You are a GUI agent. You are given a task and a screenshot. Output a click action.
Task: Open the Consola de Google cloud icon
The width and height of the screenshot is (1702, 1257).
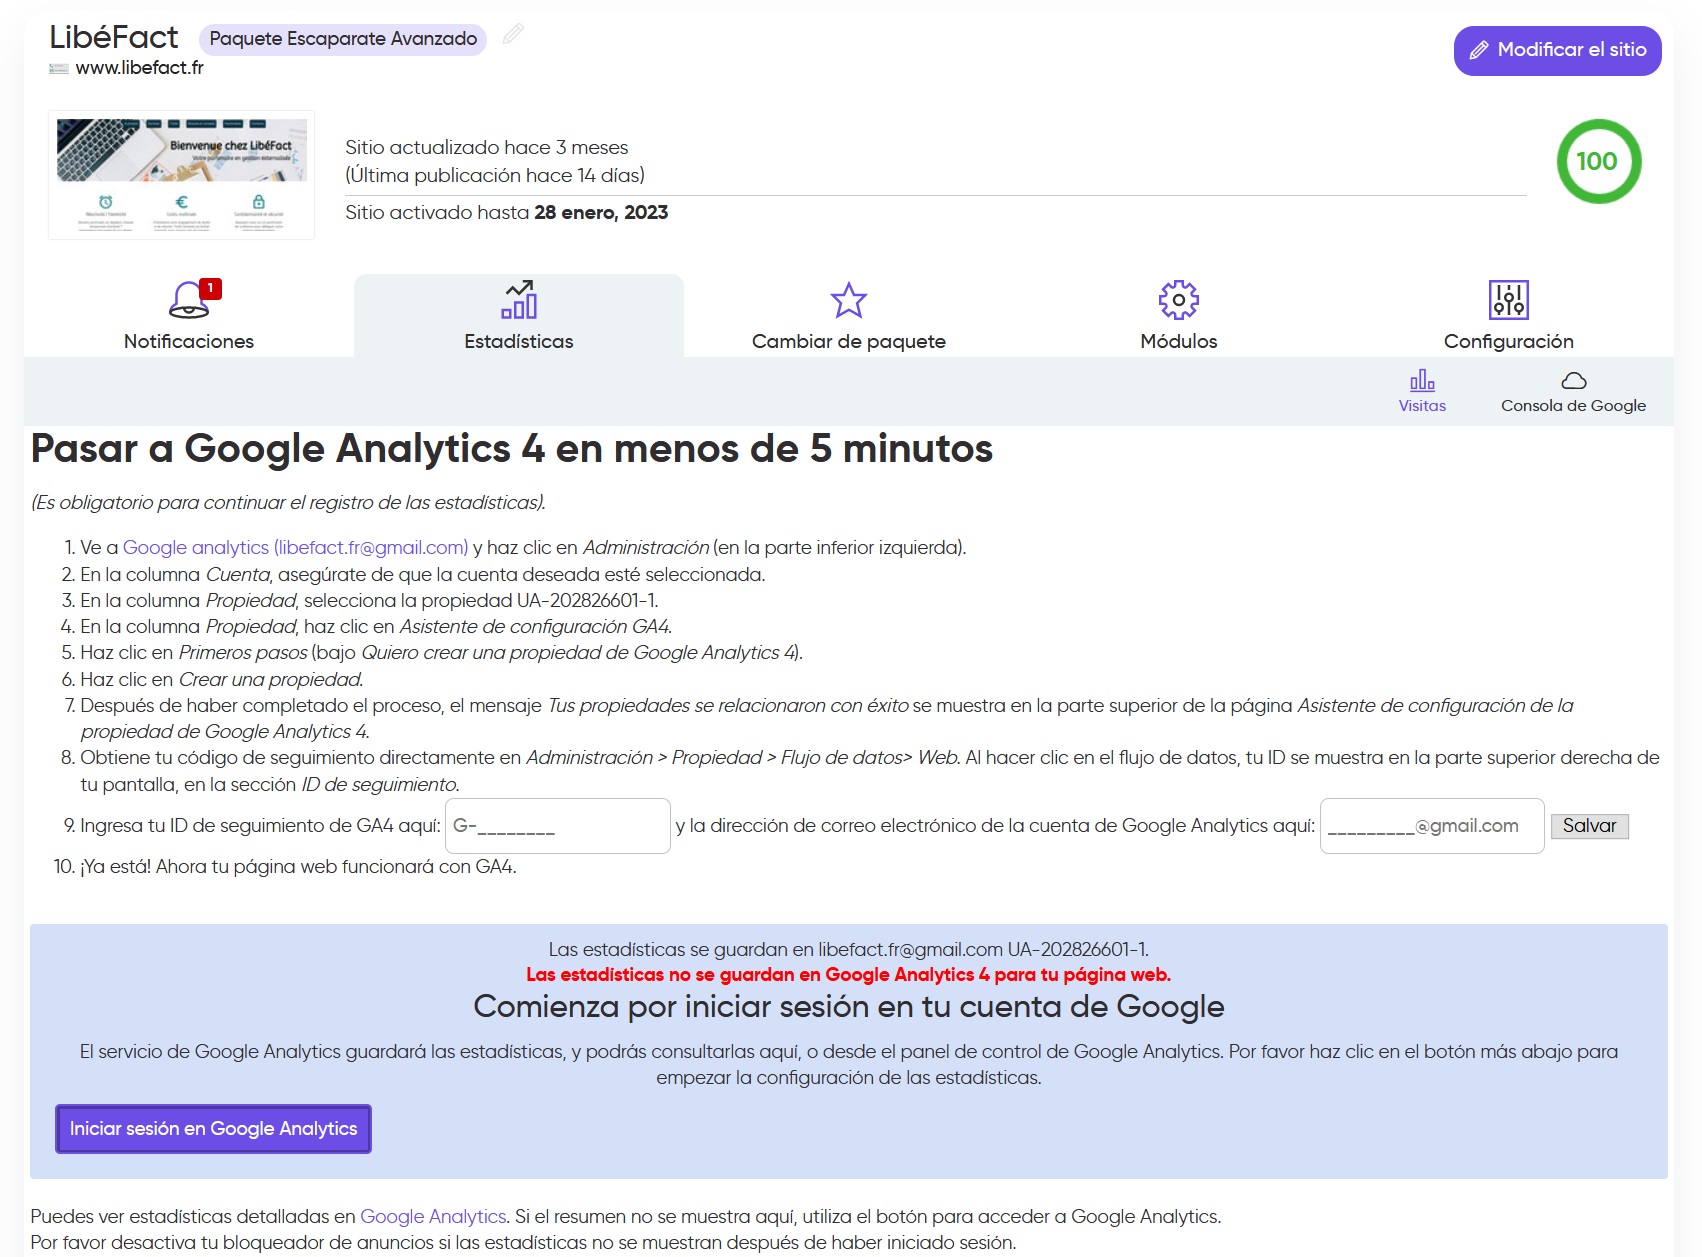(1574, 380)
